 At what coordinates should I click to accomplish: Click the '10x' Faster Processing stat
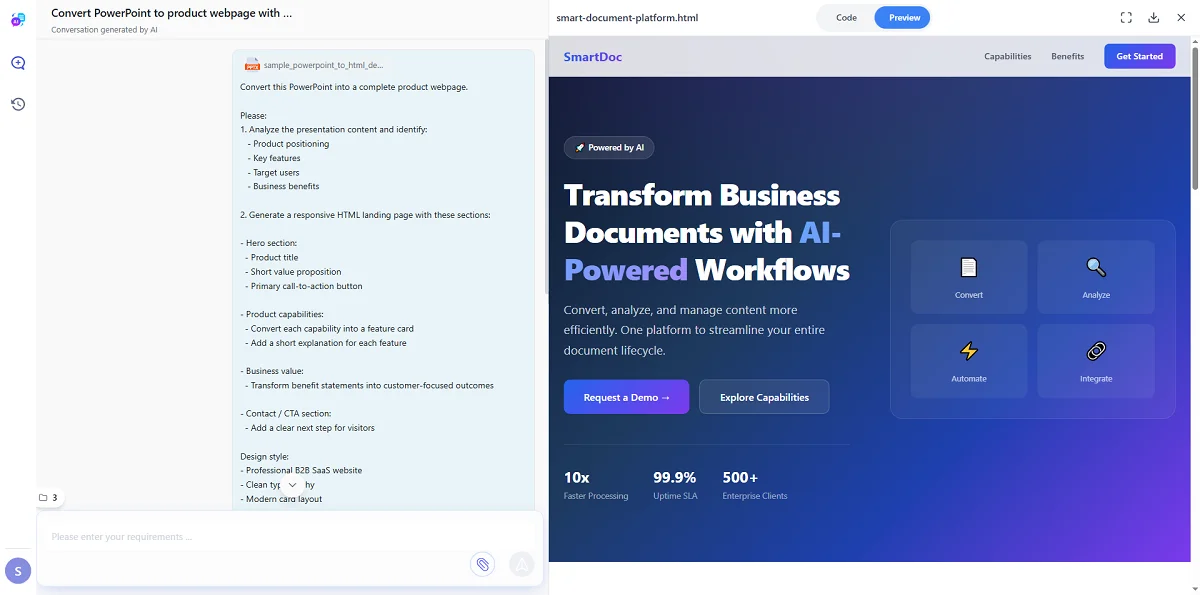point(596,485)
